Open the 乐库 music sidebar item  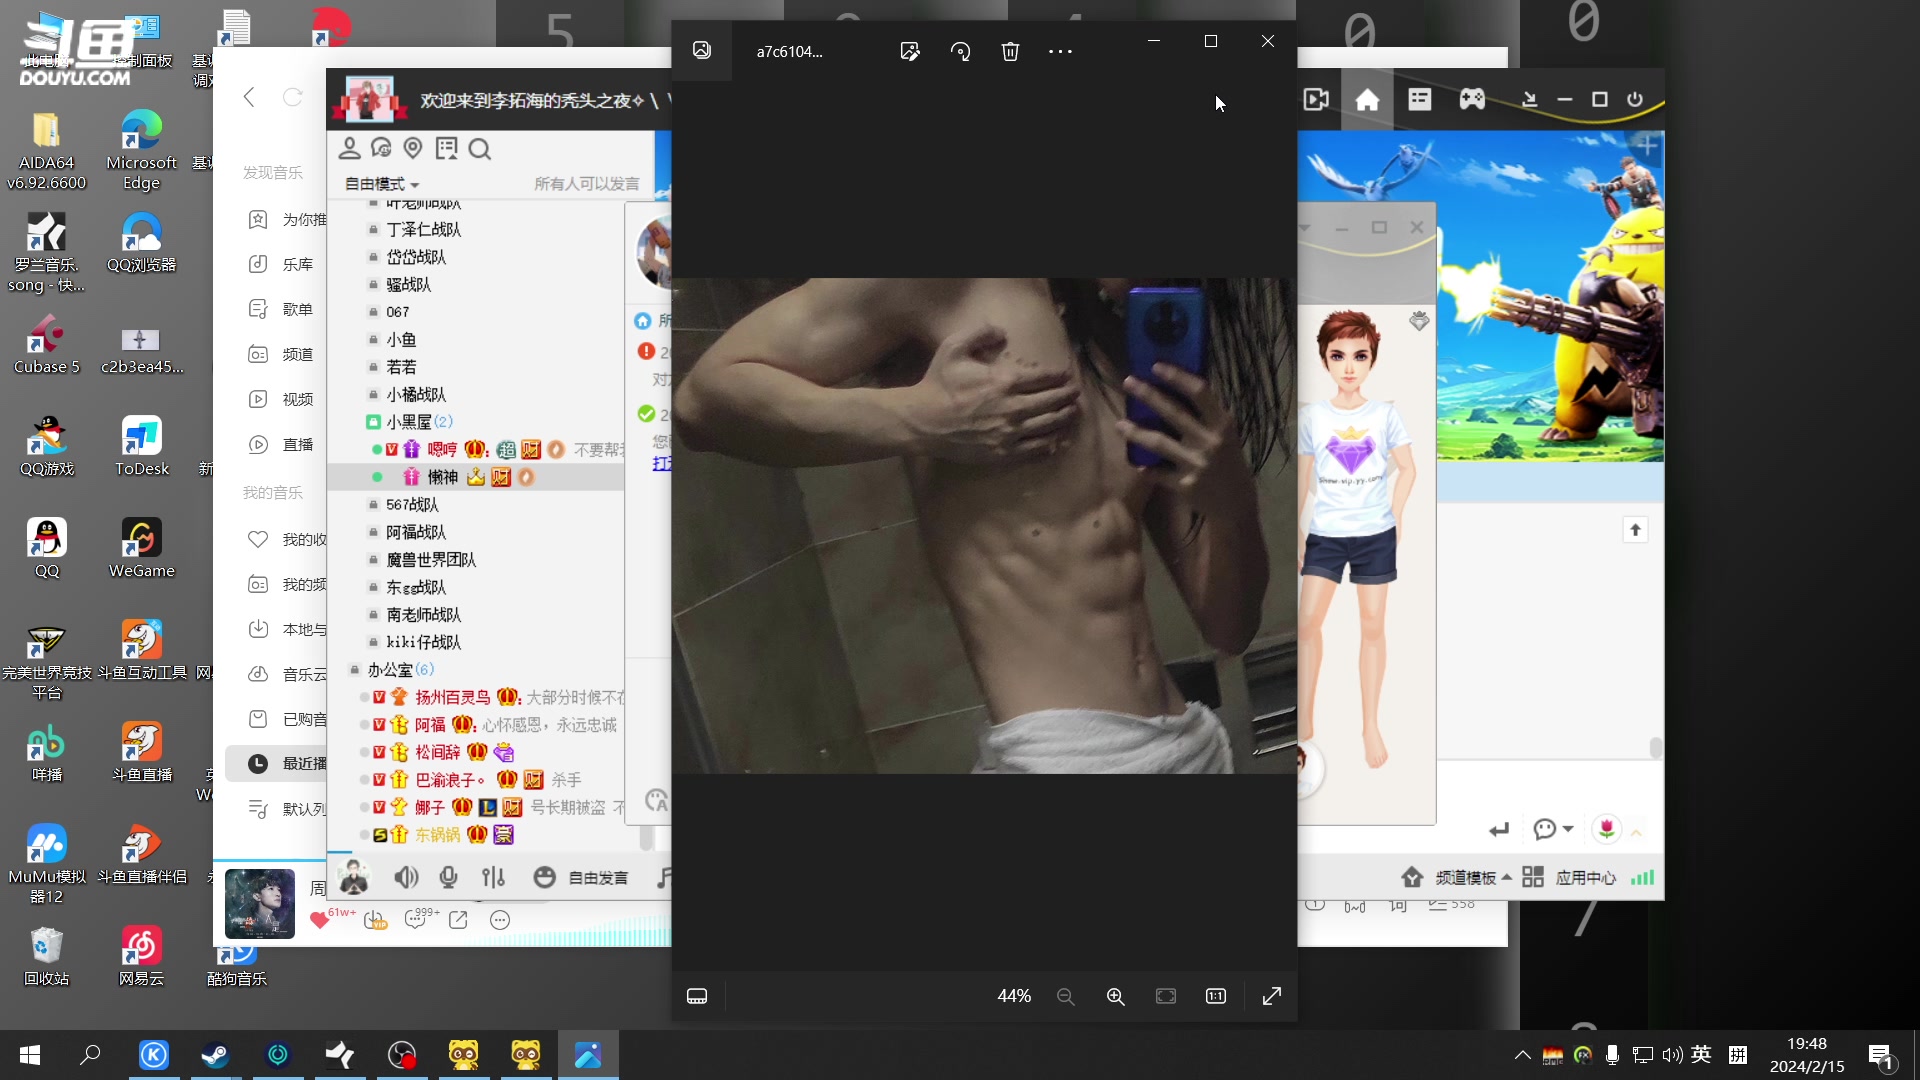point(297,264)
